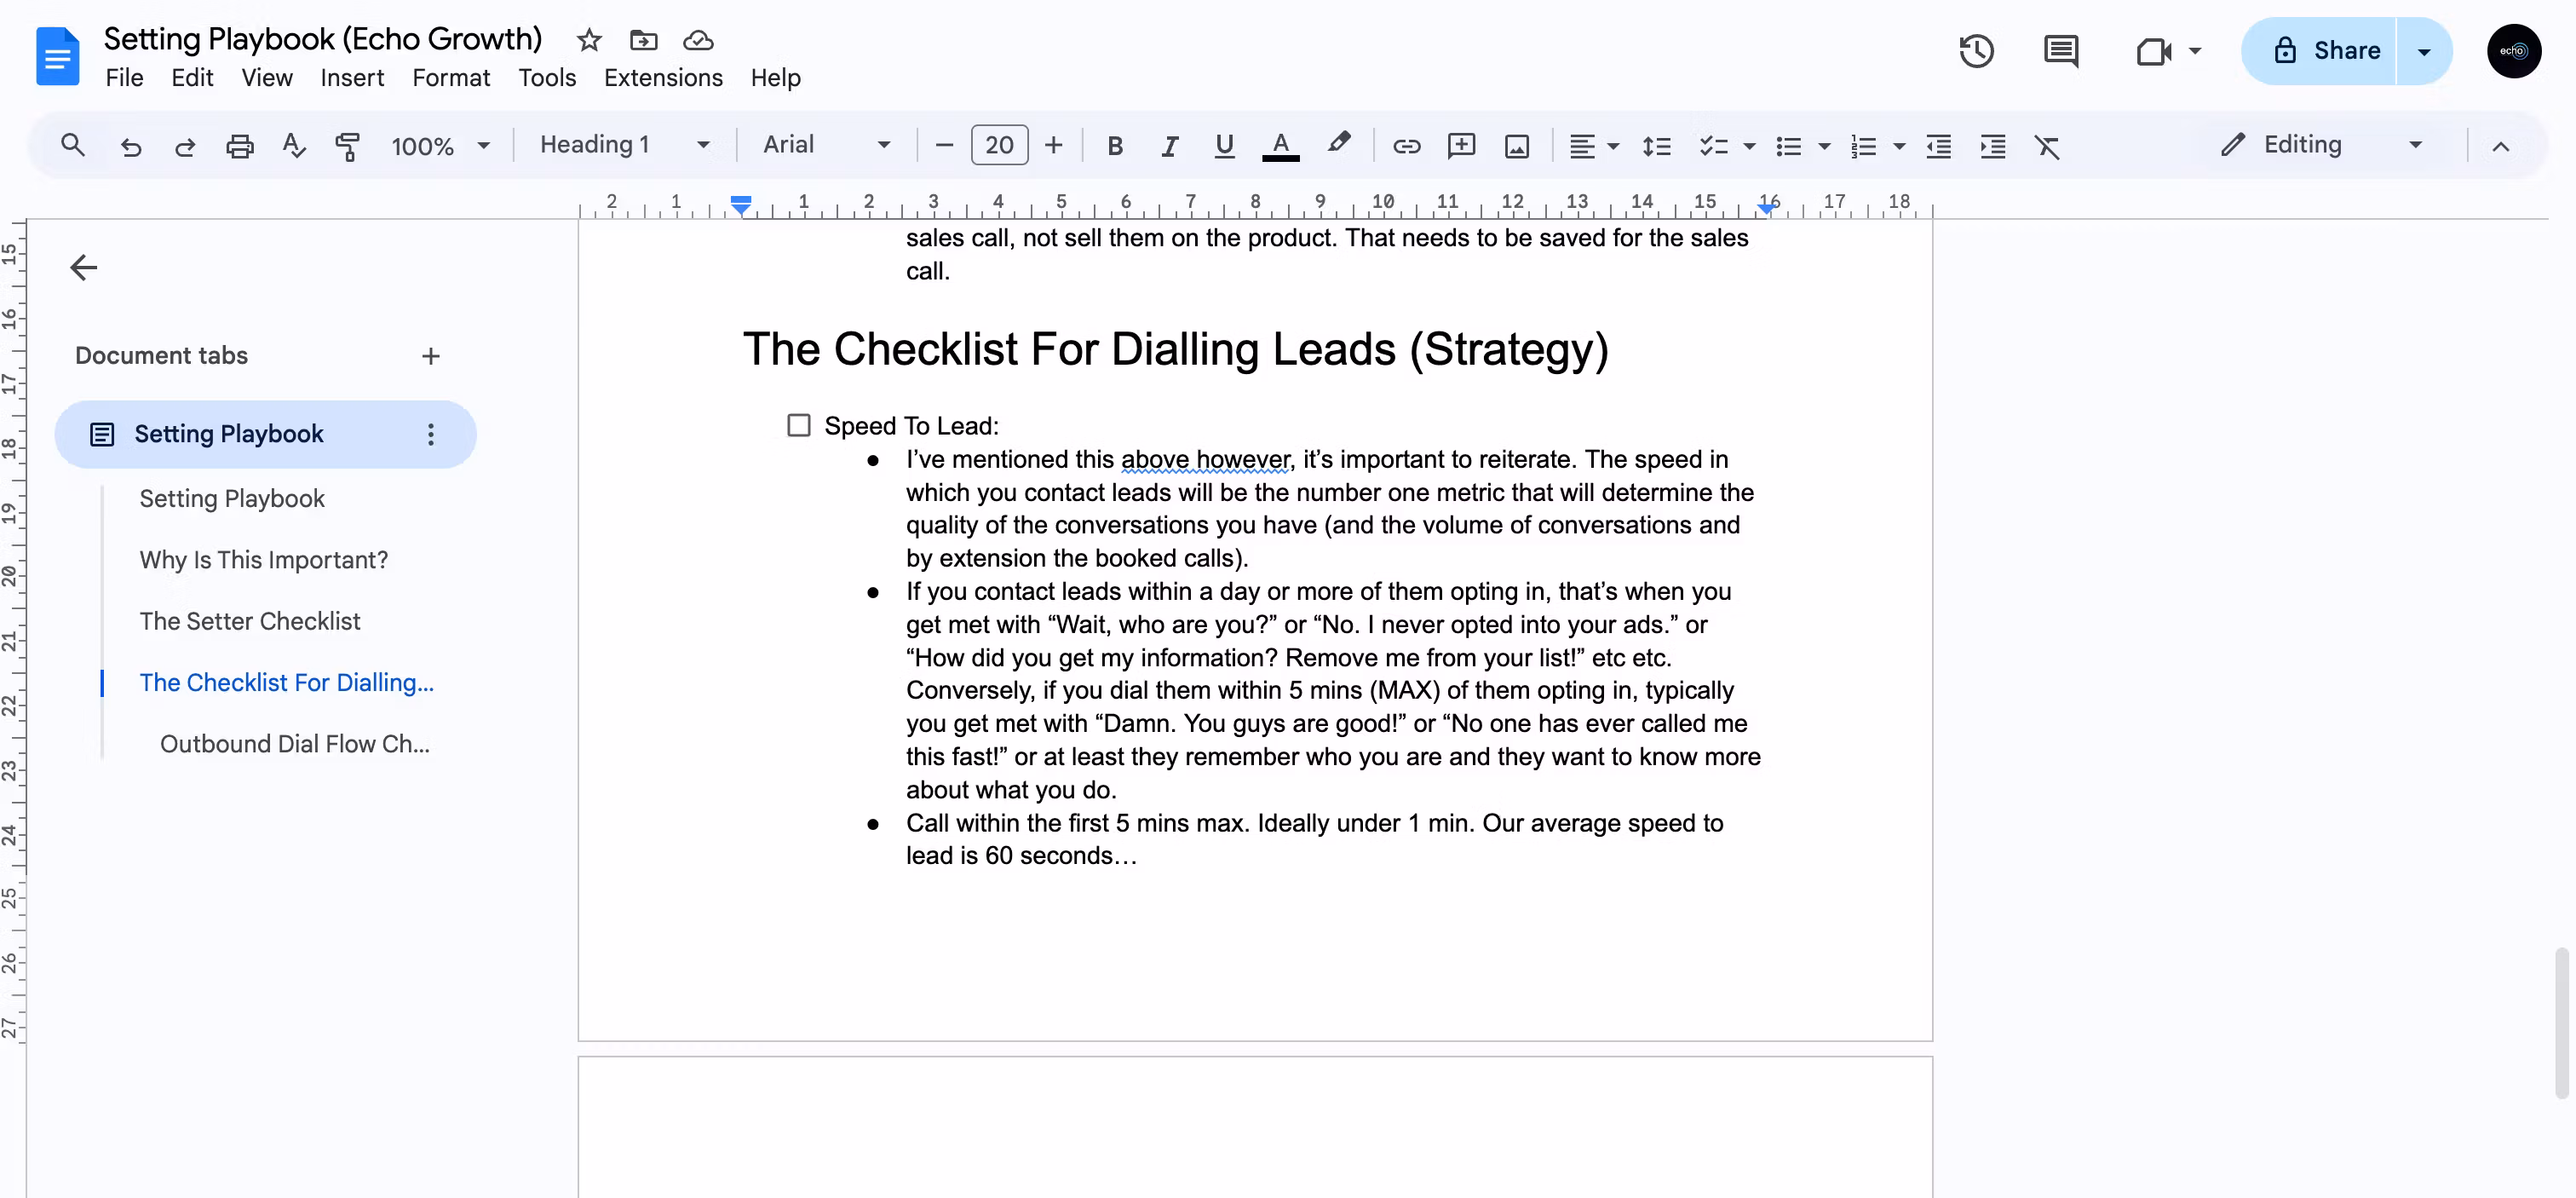2576x1198 pixels.
Task: Star this document
Action: pos(589,40)
